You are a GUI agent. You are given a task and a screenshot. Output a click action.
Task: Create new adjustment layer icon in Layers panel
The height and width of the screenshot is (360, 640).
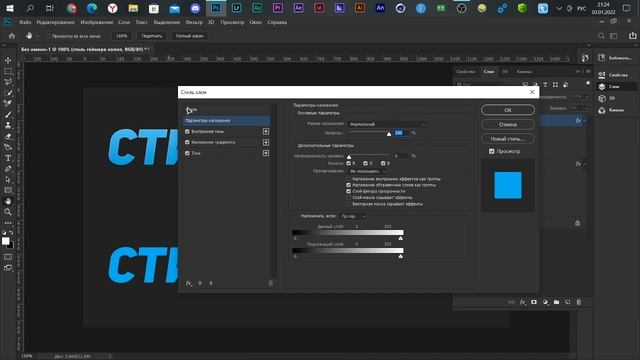(x=545, y=302)
